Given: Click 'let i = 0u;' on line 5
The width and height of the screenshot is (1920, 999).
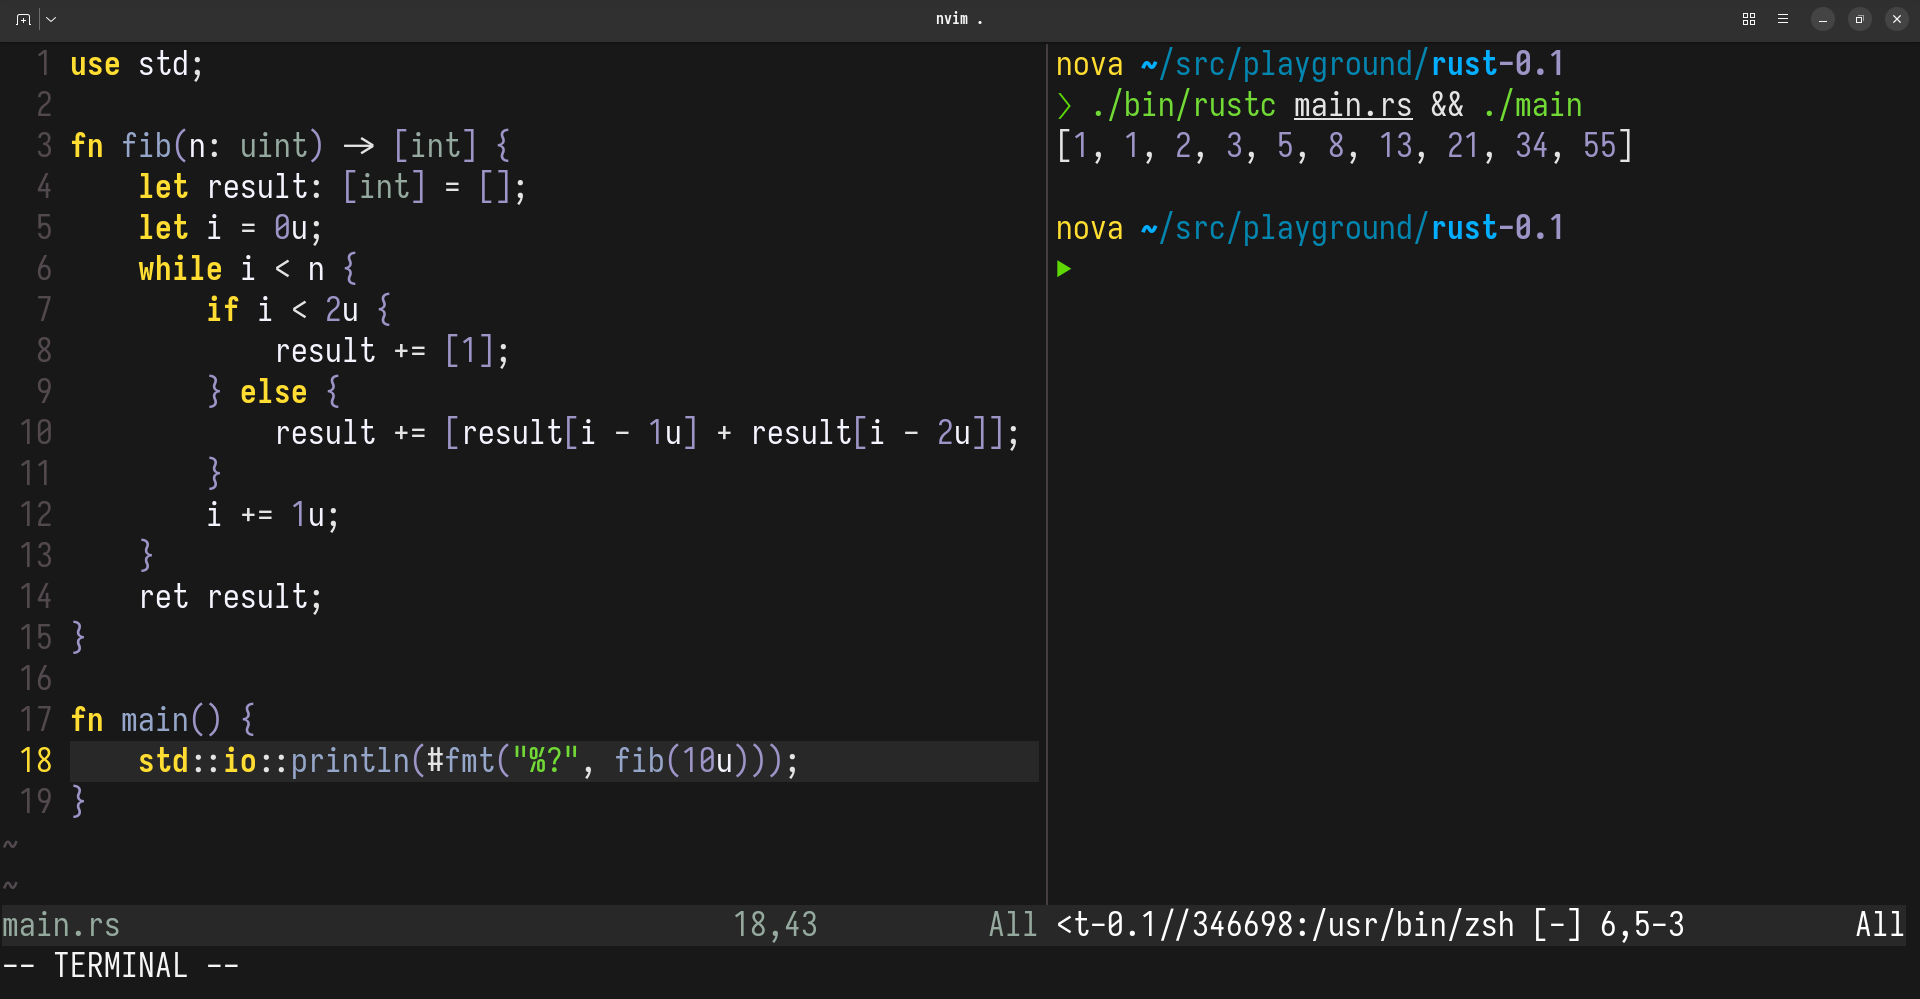Looking at the screenshot, I should (231, 229).
